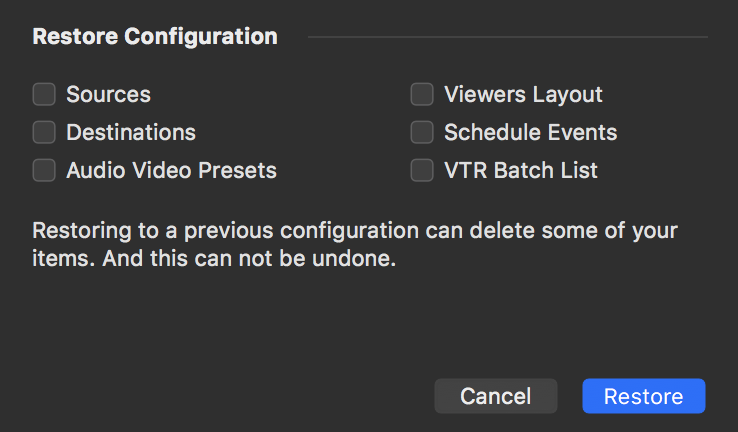Click the VTR Batch List label
Image resolution: width=738 pixels, height=432 pixels.
[x=520, y=170]
